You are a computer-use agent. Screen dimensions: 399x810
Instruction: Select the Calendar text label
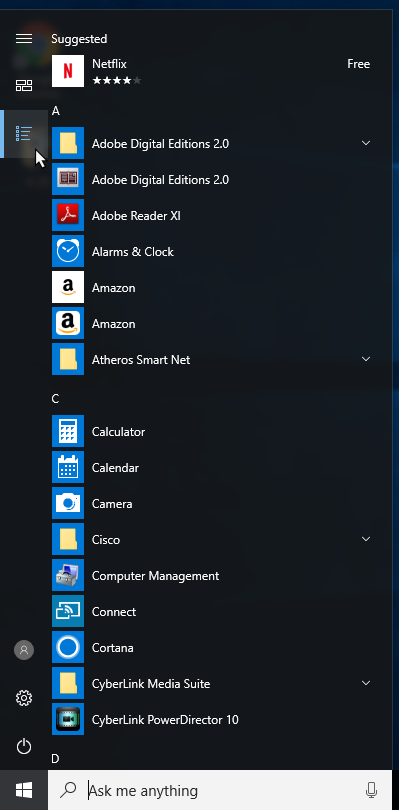click(x=115, y=468)
